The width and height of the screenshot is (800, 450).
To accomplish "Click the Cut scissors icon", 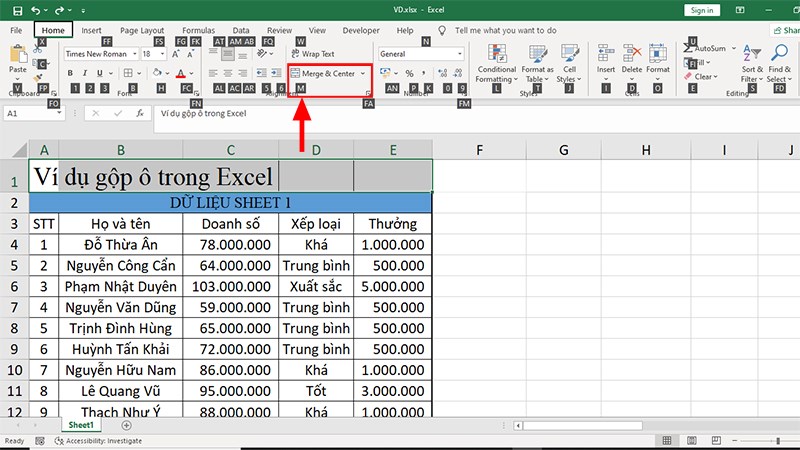I will [x=37, y=49].
